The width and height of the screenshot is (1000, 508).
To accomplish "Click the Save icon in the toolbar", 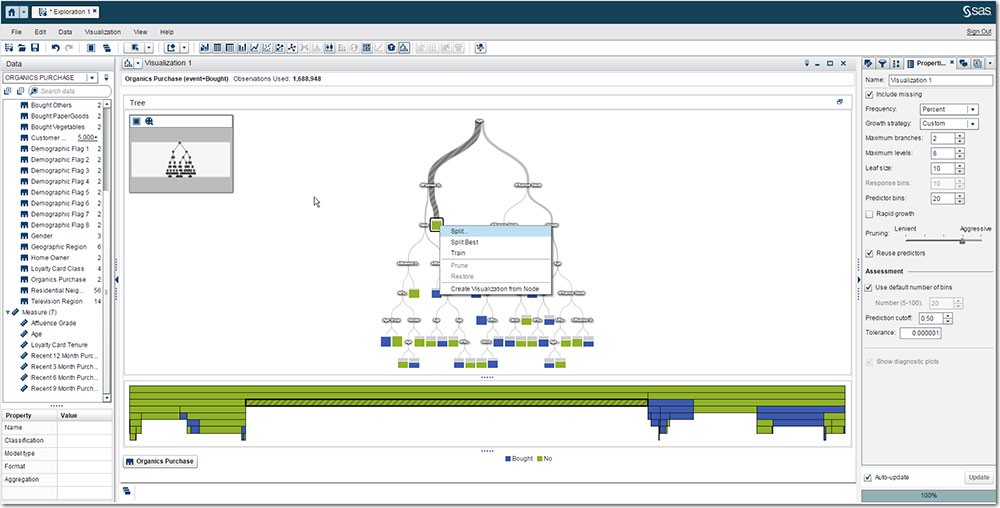I will pos(36,48).
